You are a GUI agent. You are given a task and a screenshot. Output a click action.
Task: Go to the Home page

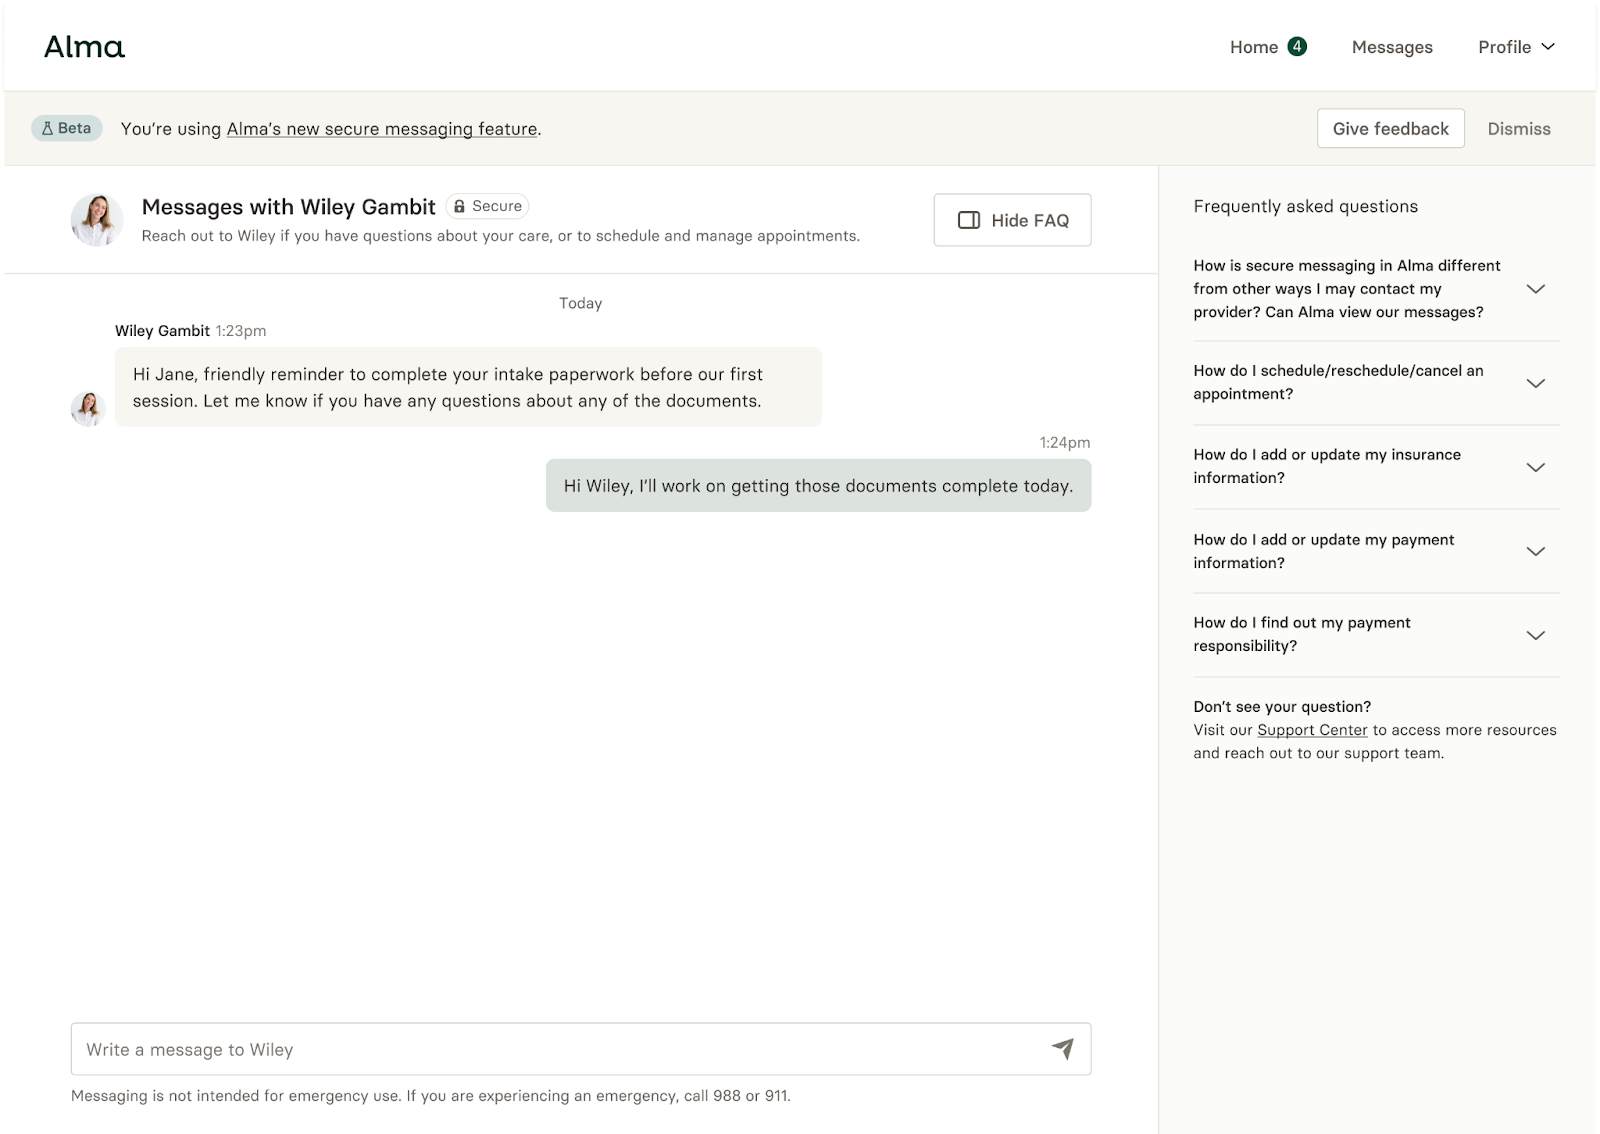1253,47
